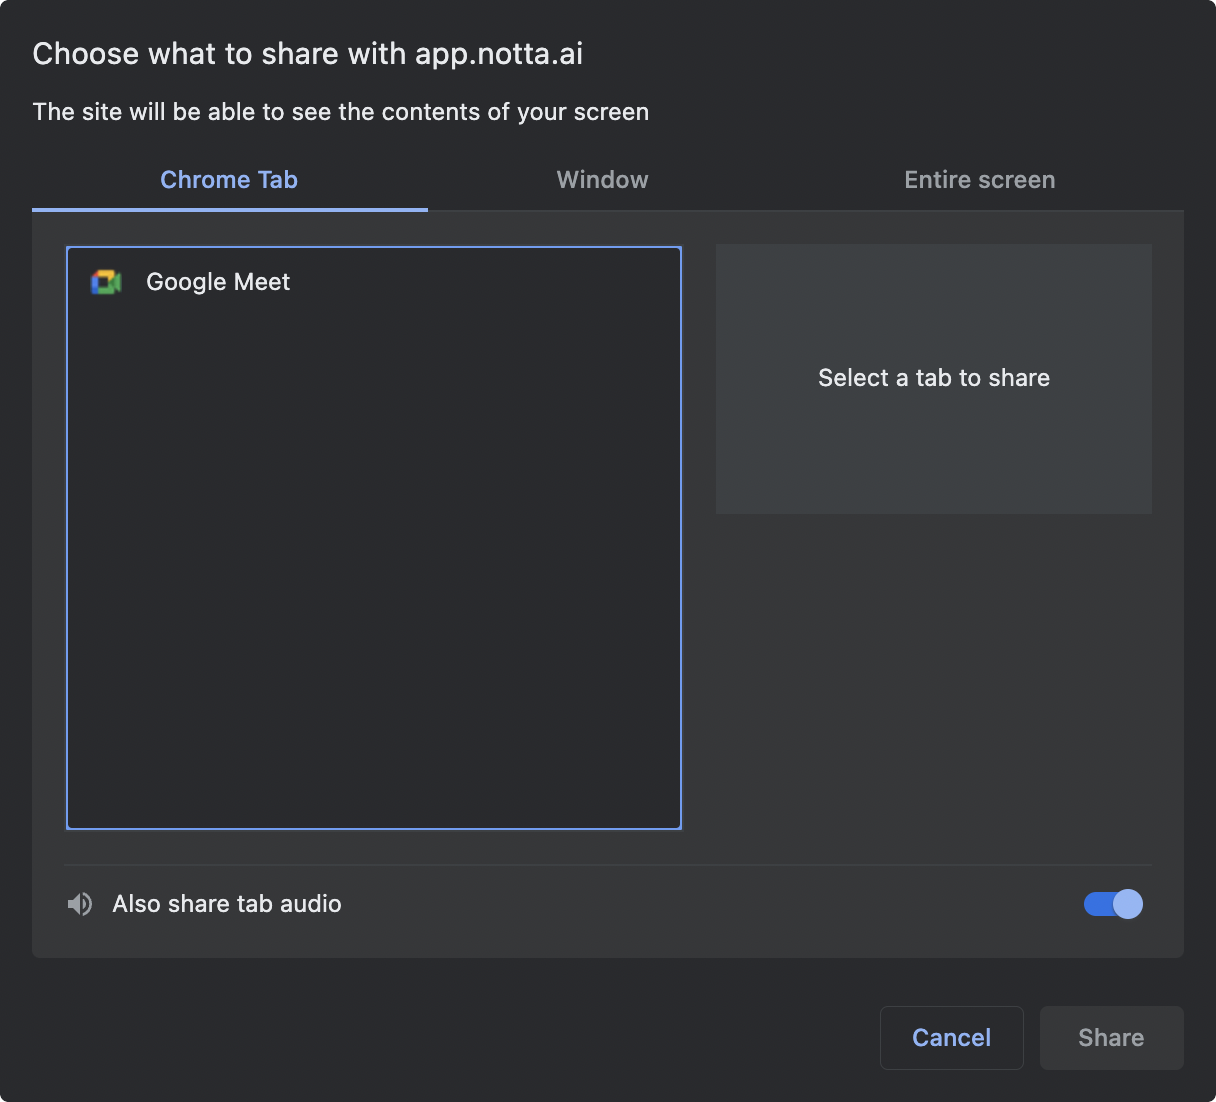Click the Select a tab preview area
This screenshot has width=1216, height=1102.
point(933,378)
